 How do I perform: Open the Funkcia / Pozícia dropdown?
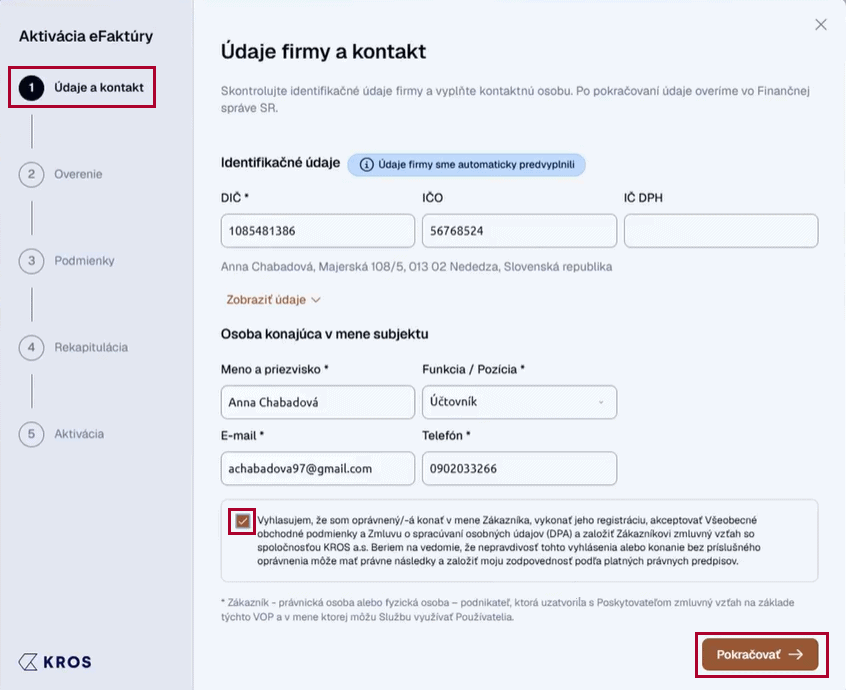click(519, 402)
